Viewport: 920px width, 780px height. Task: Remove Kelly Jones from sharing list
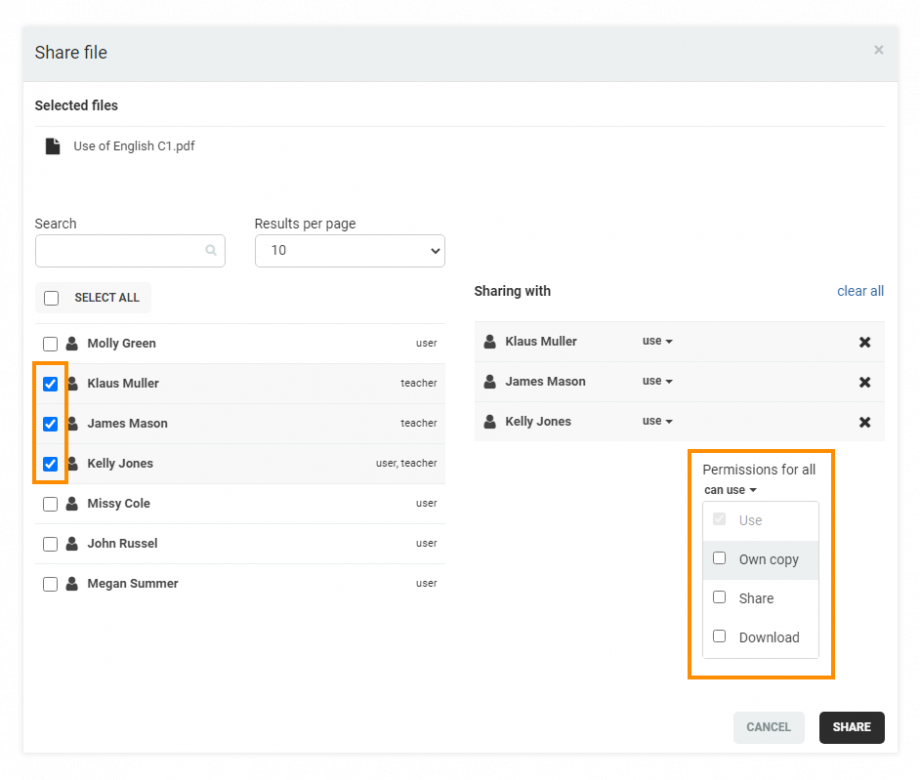point(864,422)
